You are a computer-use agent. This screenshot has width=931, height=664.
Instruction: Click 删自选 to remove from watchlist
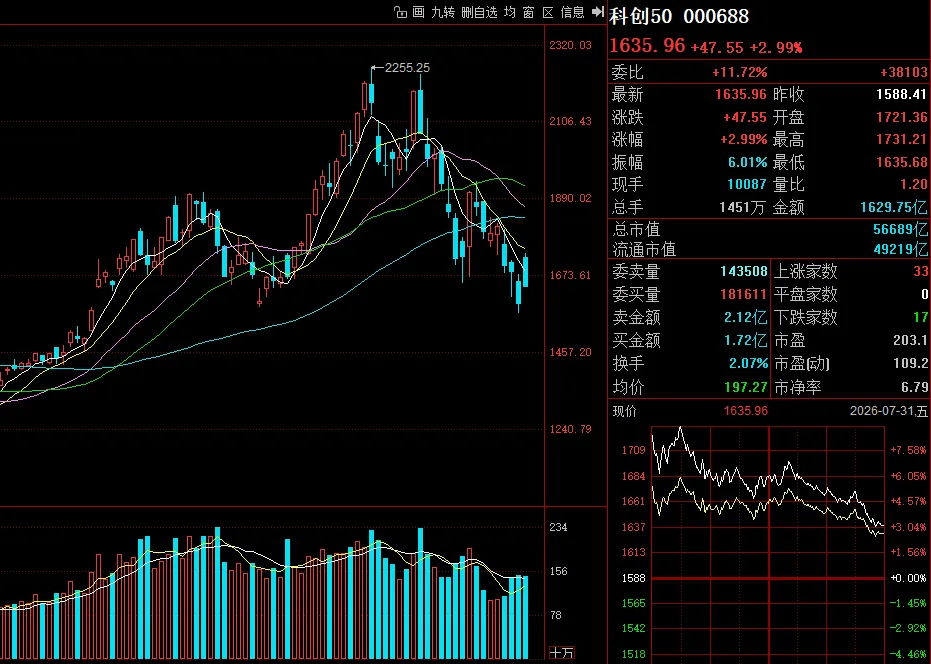[x=479, y=12]
